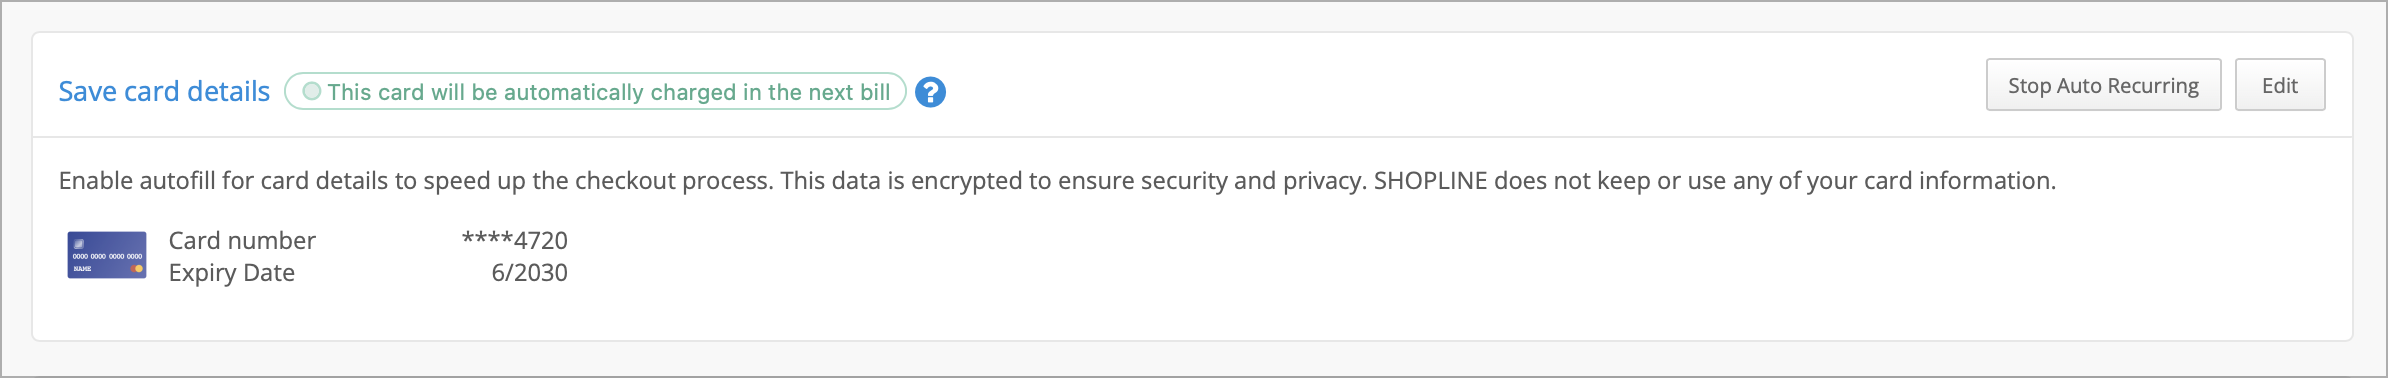Image resolution: width=2388 pixels, height=378 pixels.
Task: Click the SHOPLINE word in the description
Action: click(x=1430, y=180)
